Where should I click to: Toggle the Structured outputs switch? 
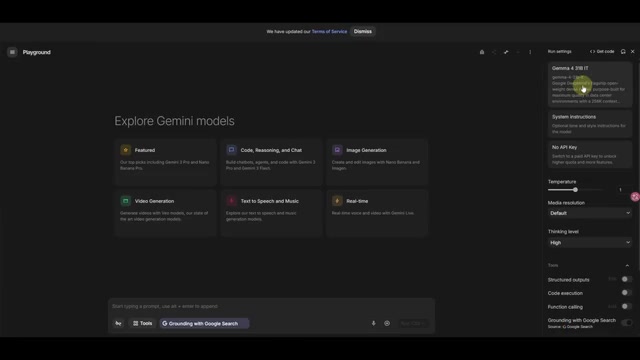pyautogui.click(x=626, y=279)
